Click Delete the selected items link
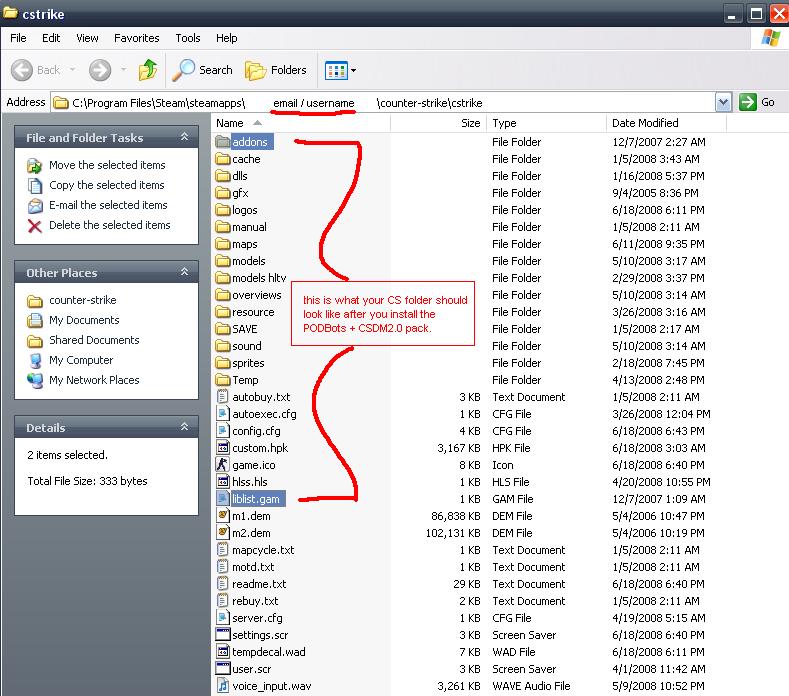This screenshot has height=696, width=789. tap(110, 225)
